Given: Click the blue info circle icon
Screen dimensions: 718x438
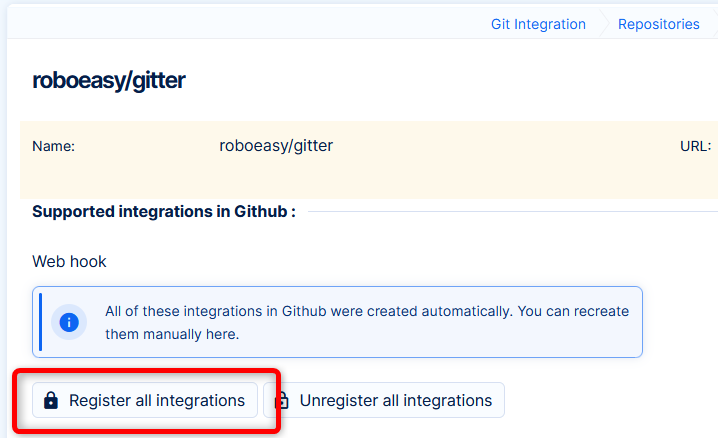Looking at the screenshot, I should pyautogui.click(x=69, y=322).
